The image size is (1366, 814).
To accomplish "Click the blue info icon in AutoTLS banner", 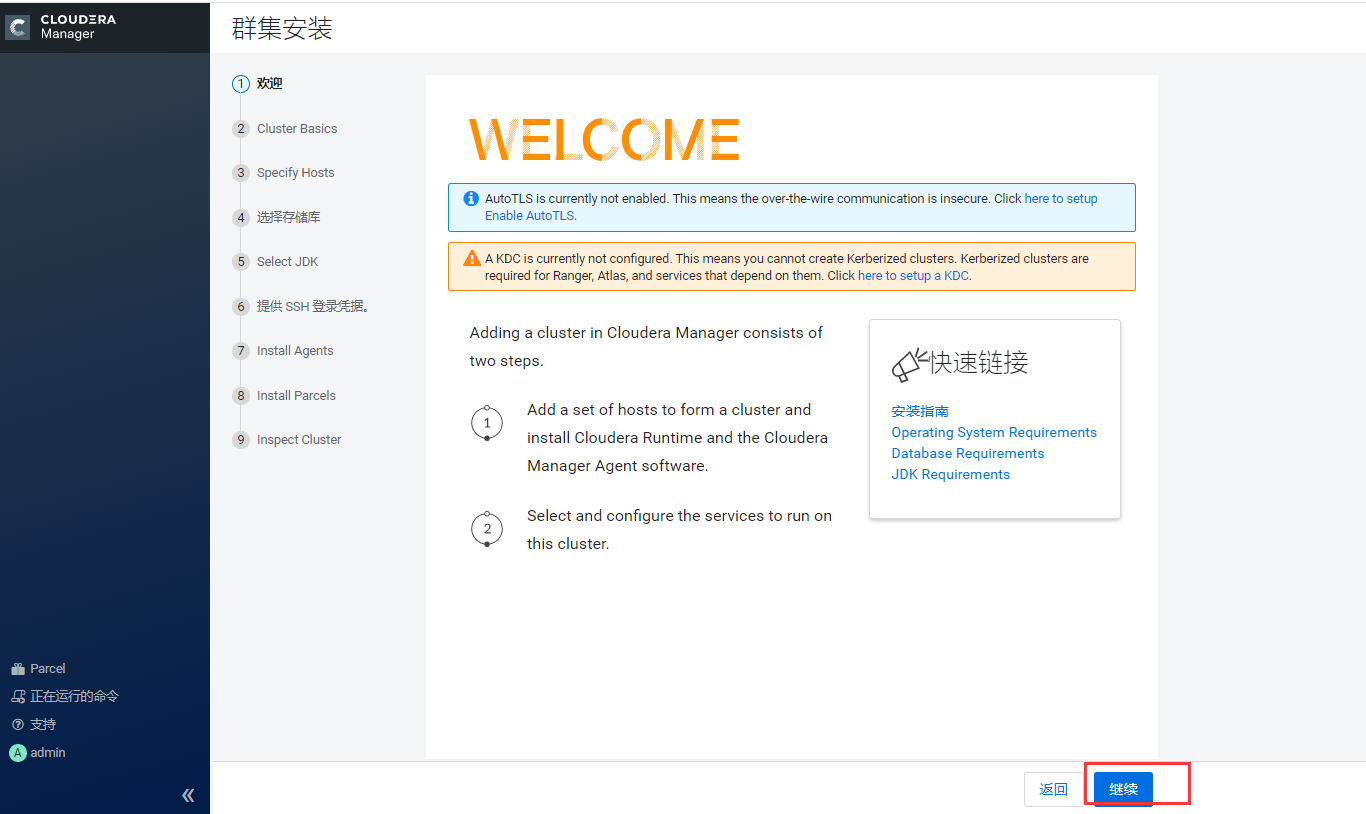I will click(471, 198).
